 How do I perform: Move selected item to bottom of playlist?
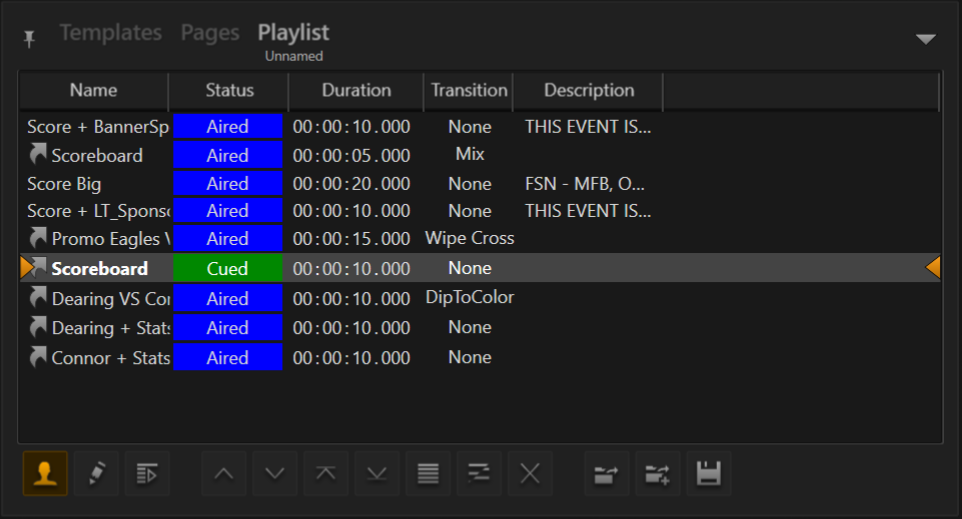pos(377,473)
